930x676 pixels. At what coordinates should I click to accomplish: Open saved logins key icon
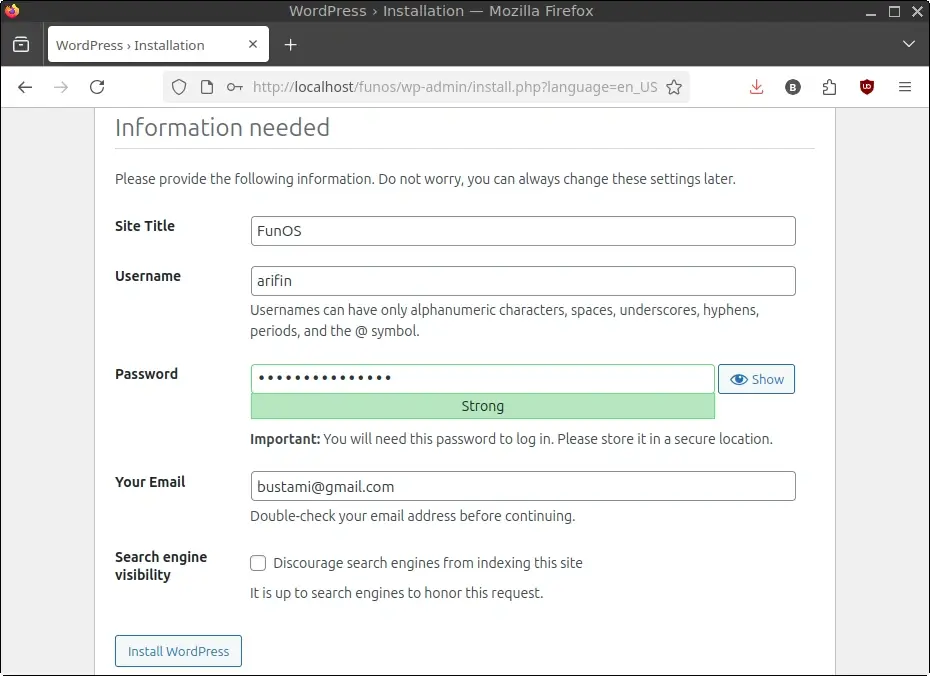[x=235, y=87]
